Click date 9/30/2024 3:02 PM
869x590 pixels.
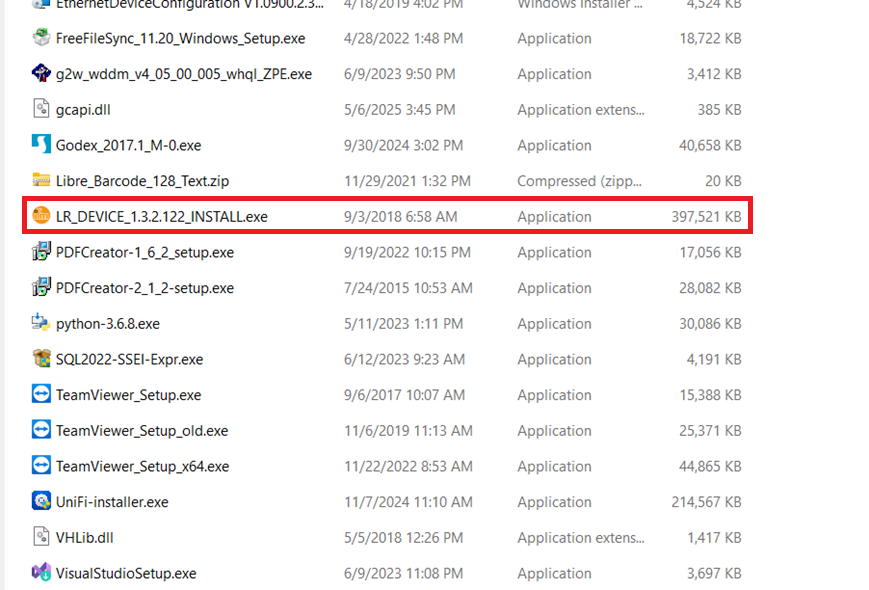click(403, 145)
